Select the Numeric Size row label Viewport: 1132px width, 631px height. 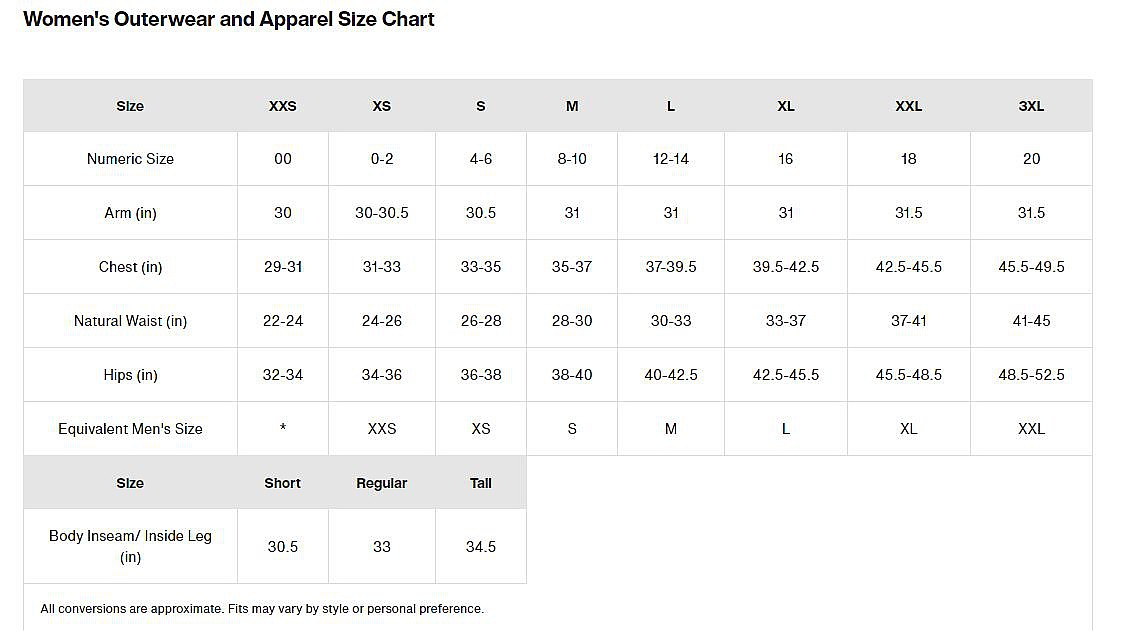tap(130, 159)
